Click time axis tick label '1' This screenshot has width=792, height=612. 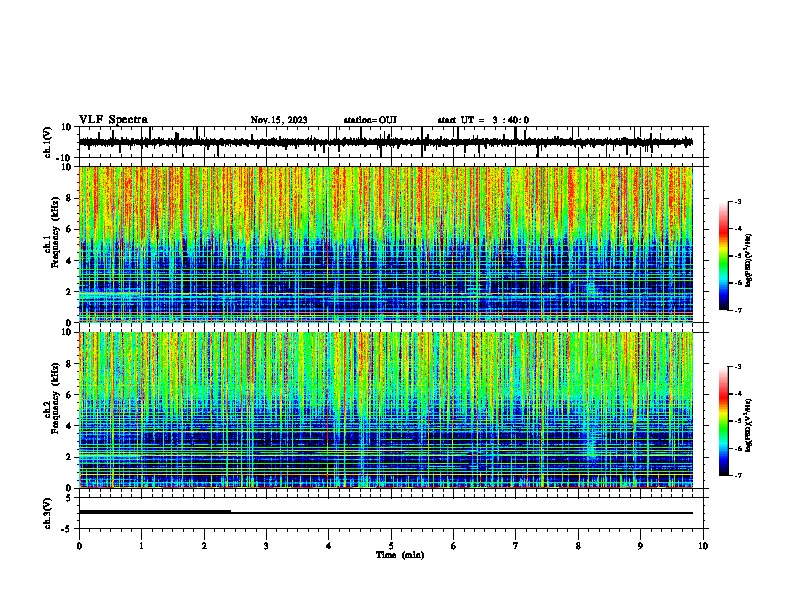[x=141, y=546]
